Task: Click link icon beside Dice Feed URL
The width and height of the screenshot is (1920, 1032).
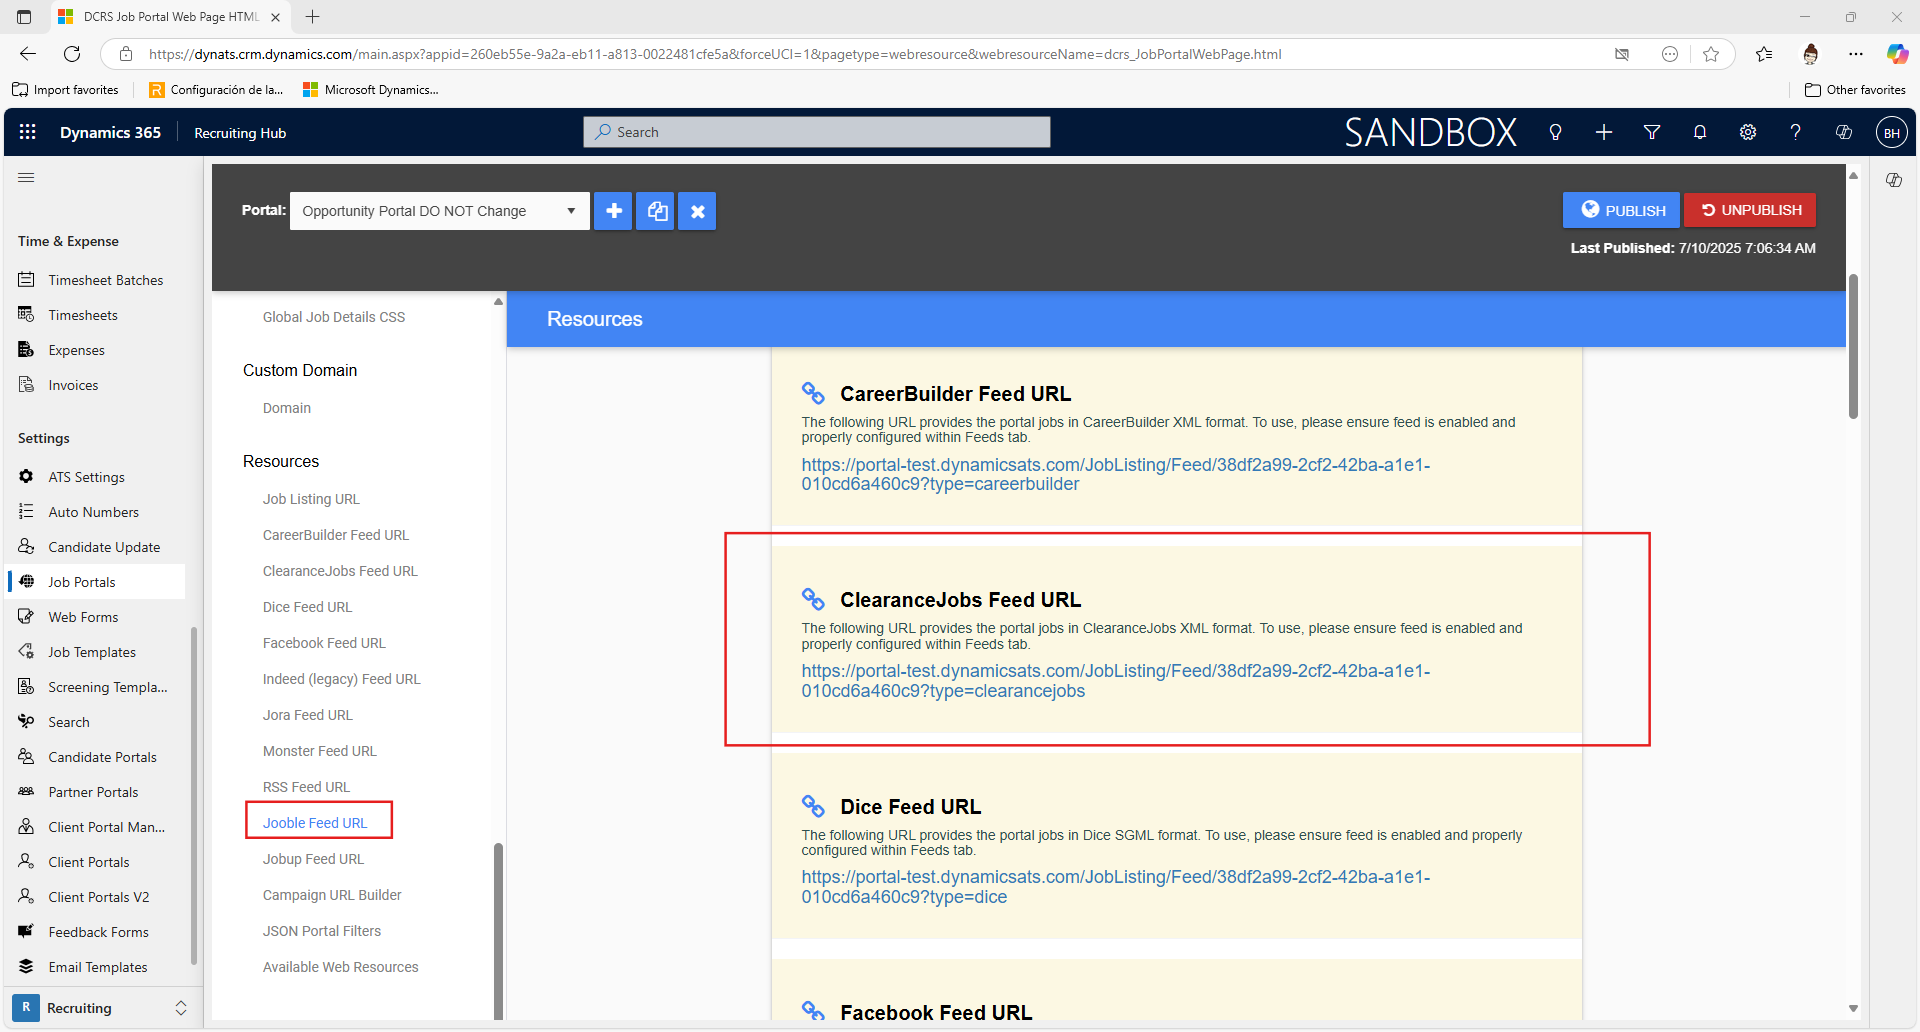Action: point(813,806)
